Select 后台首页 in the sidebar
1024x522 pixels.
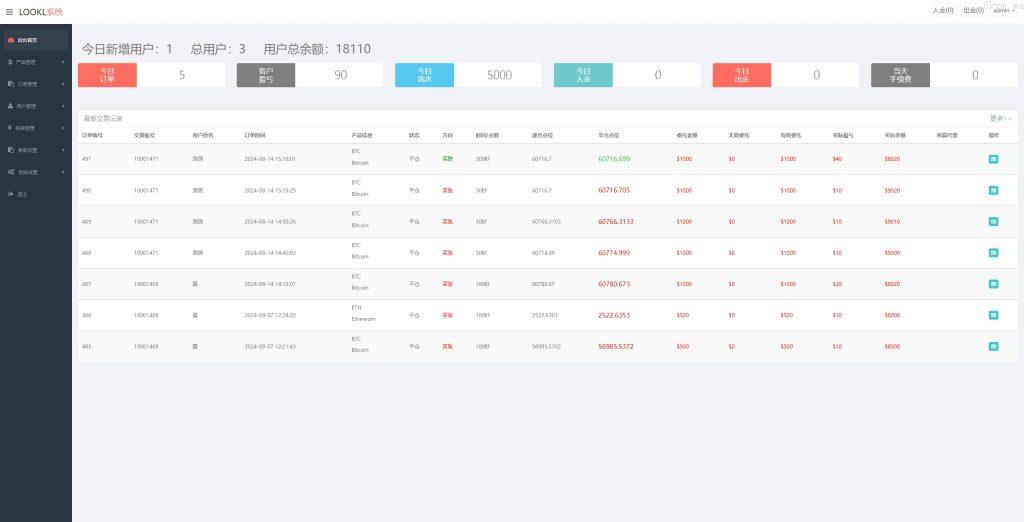(x=35, y=40)
